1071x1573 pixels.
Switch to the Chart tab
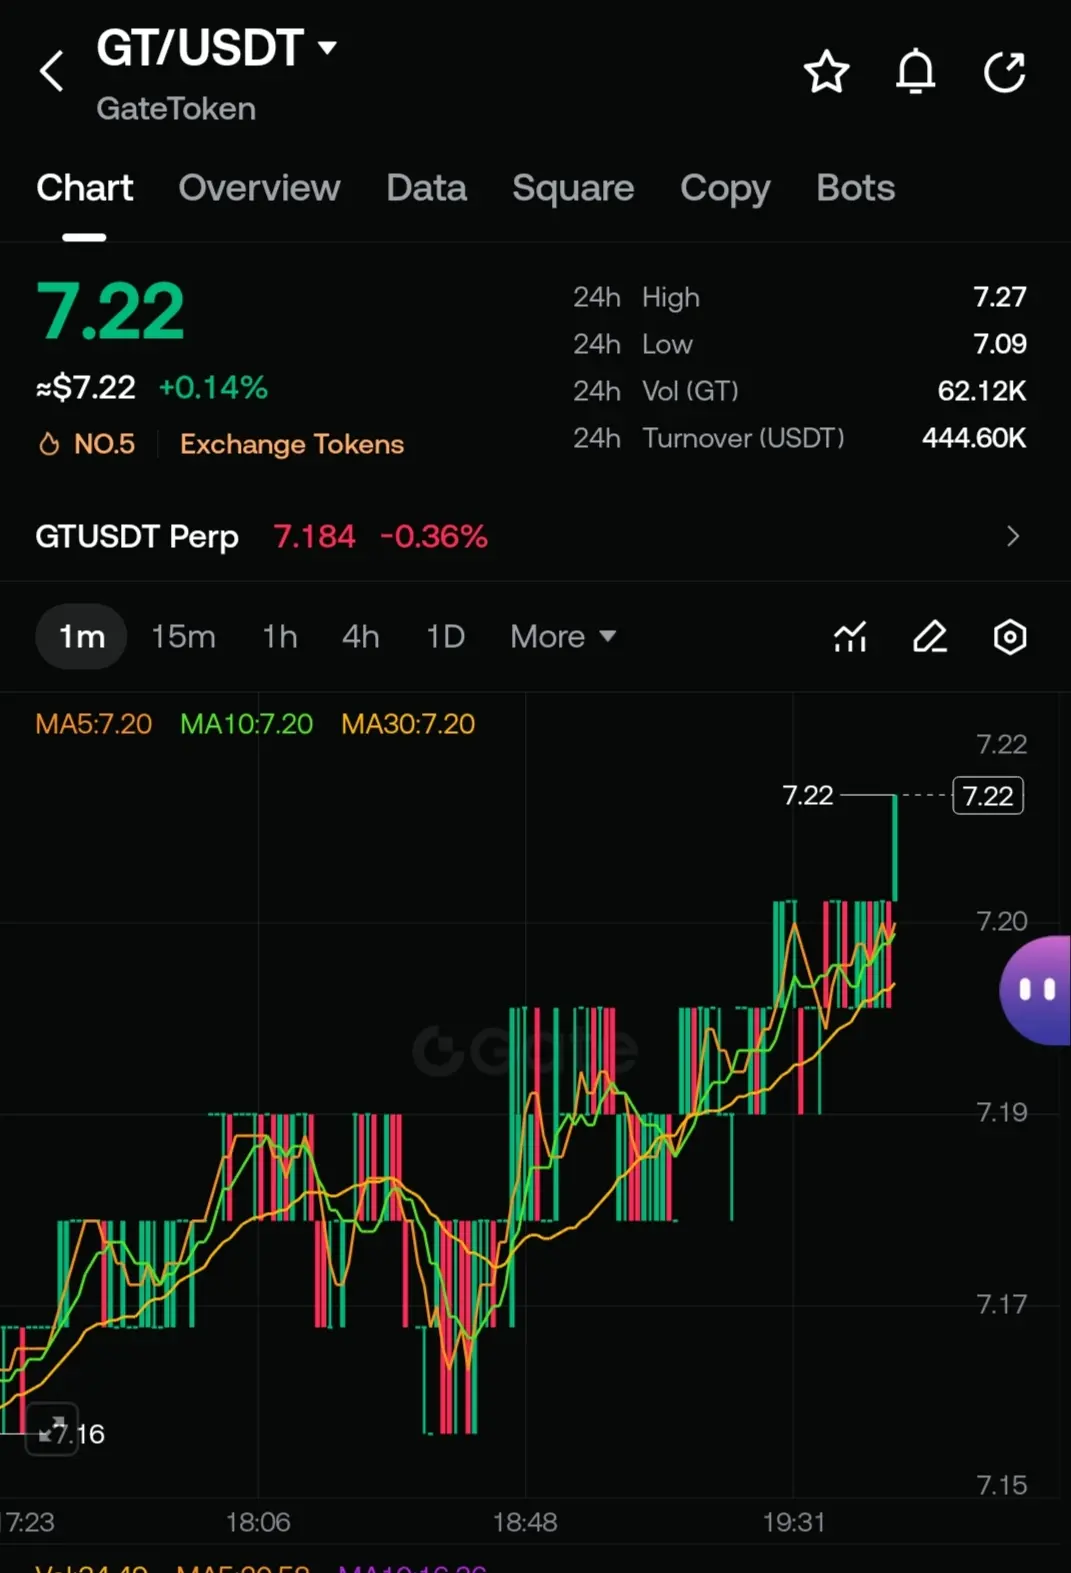(85, 188)
